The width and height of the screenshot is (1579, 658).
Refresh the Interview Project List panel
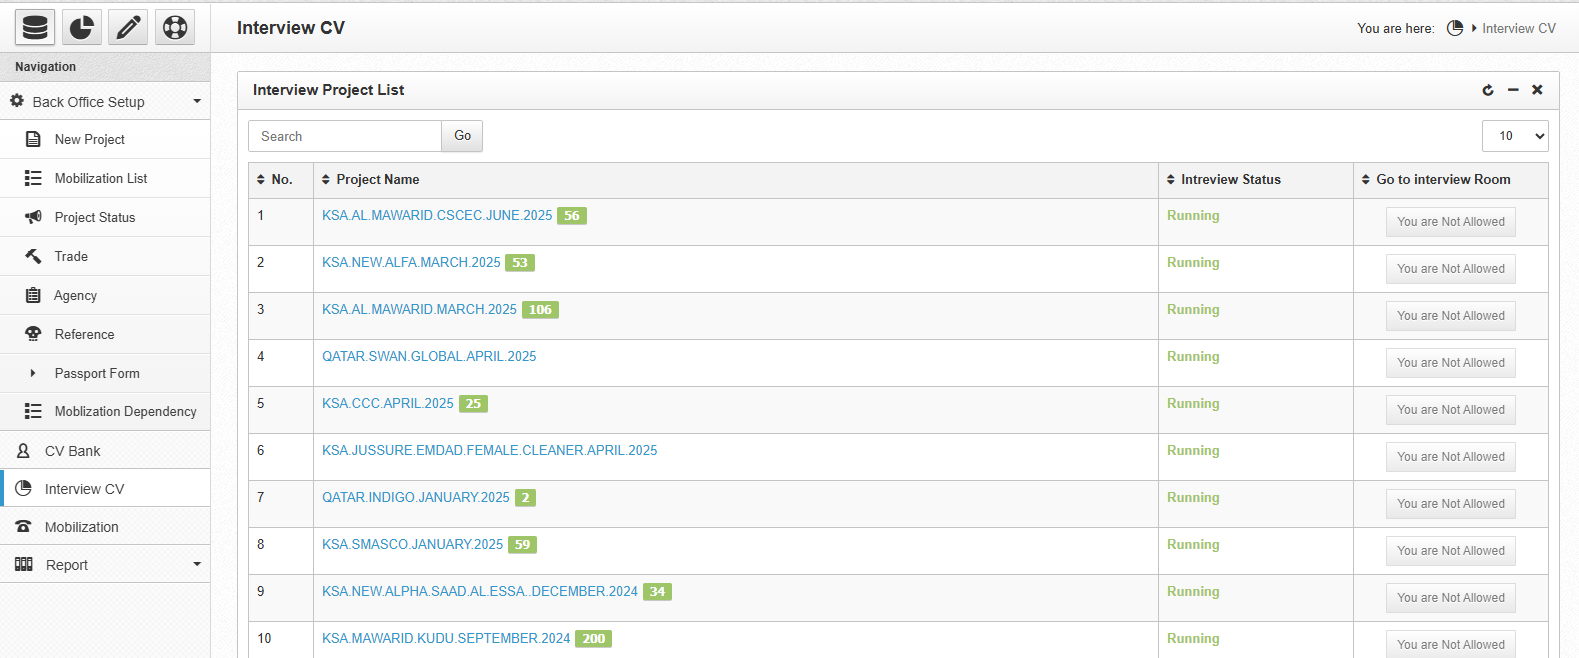1488,90
